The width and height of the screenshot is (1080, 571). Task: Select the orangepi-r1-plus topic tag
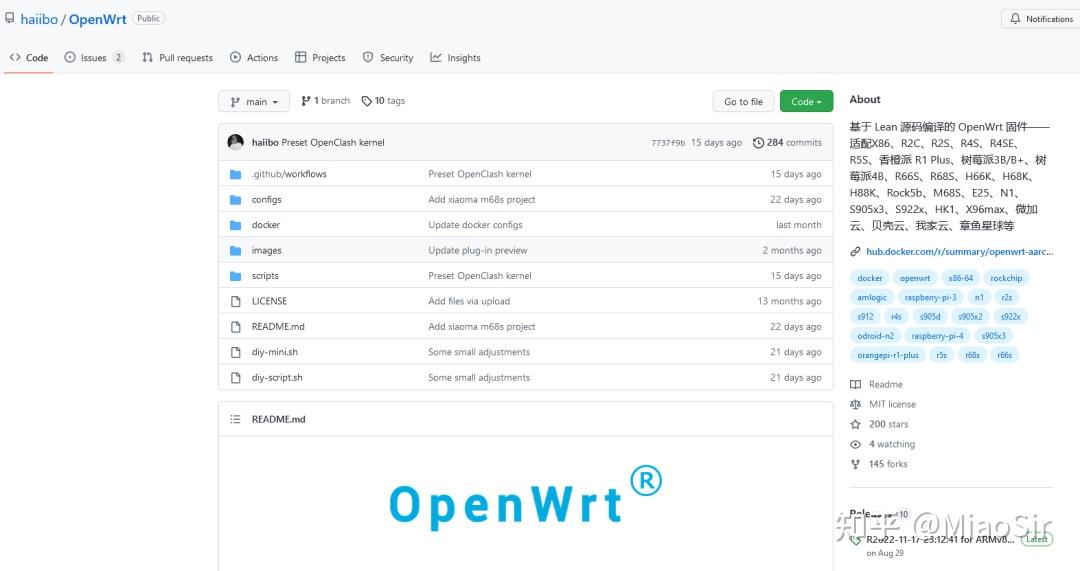pos(888,355)
